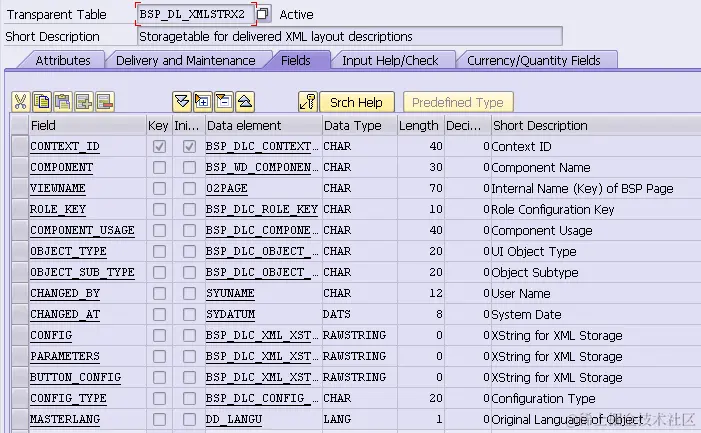Click the Collapse All Includes icon
The image size is (701, 433).
[x=245, y=102]
